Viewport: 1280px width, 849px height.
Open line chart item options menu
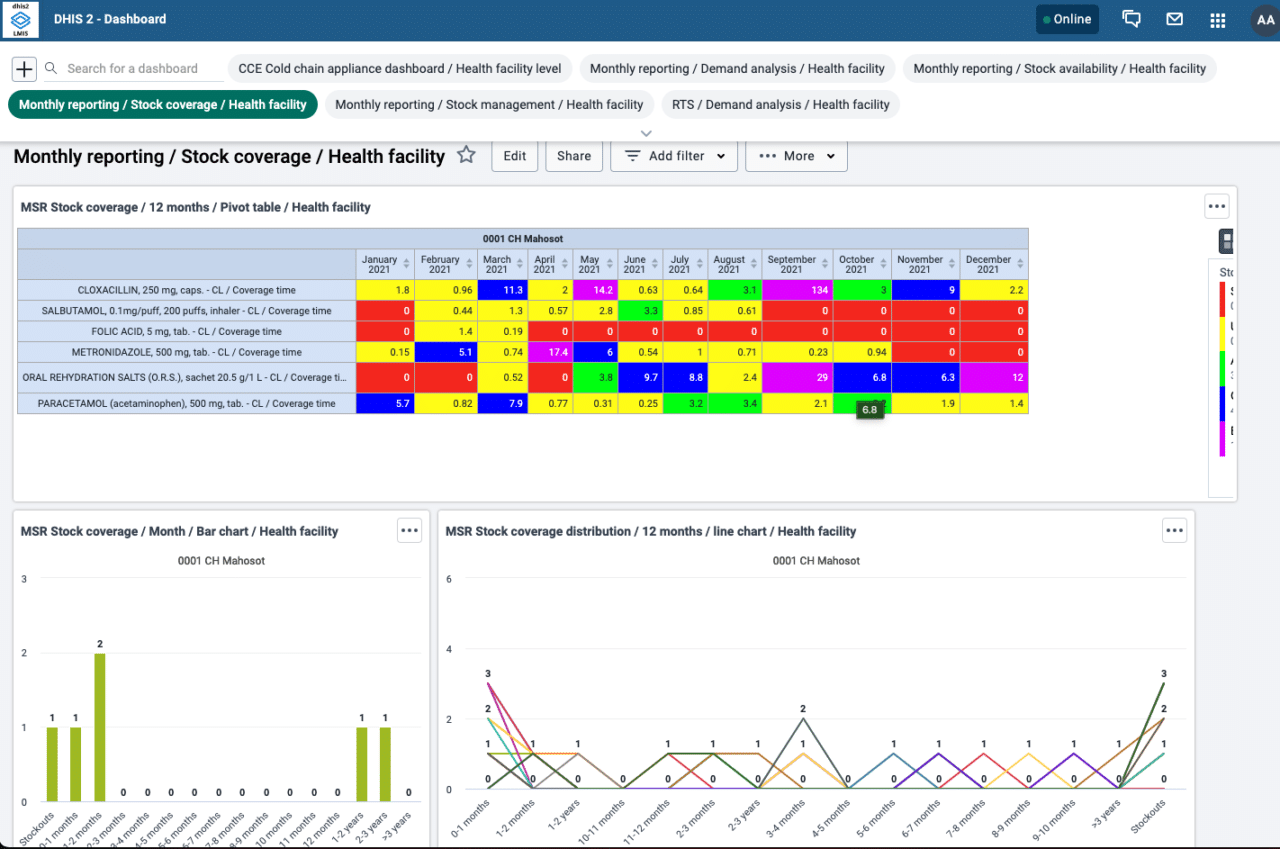tap(1174, 530)
